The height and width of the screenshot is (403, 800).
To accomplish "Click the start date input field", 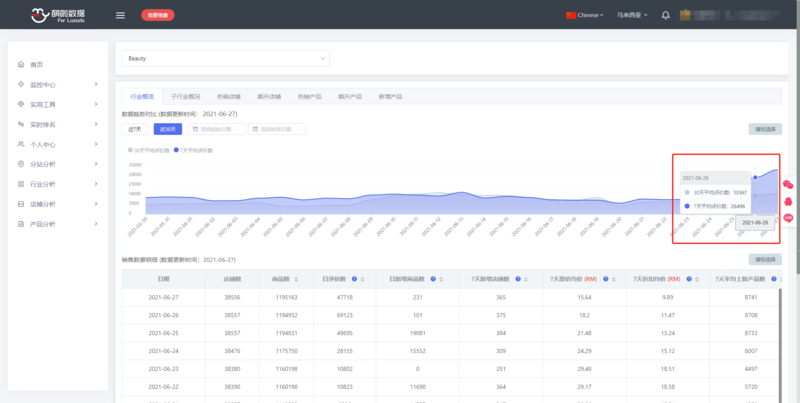I will coord(215,129).
